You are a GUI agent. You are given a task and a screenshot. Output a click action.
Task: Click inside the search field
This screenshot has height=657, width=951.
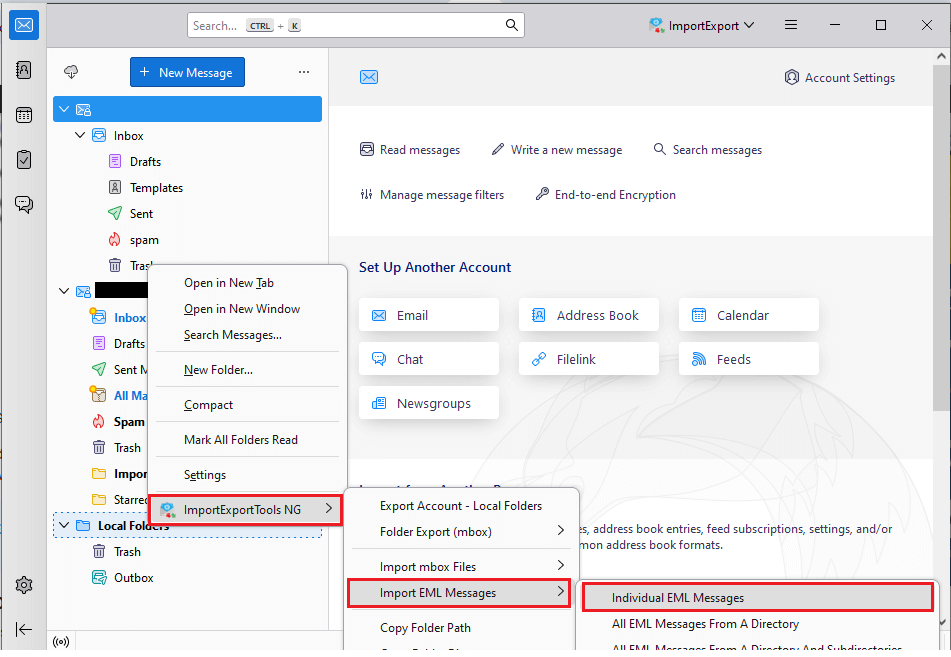pyautogui.click(x=355, y=24)
